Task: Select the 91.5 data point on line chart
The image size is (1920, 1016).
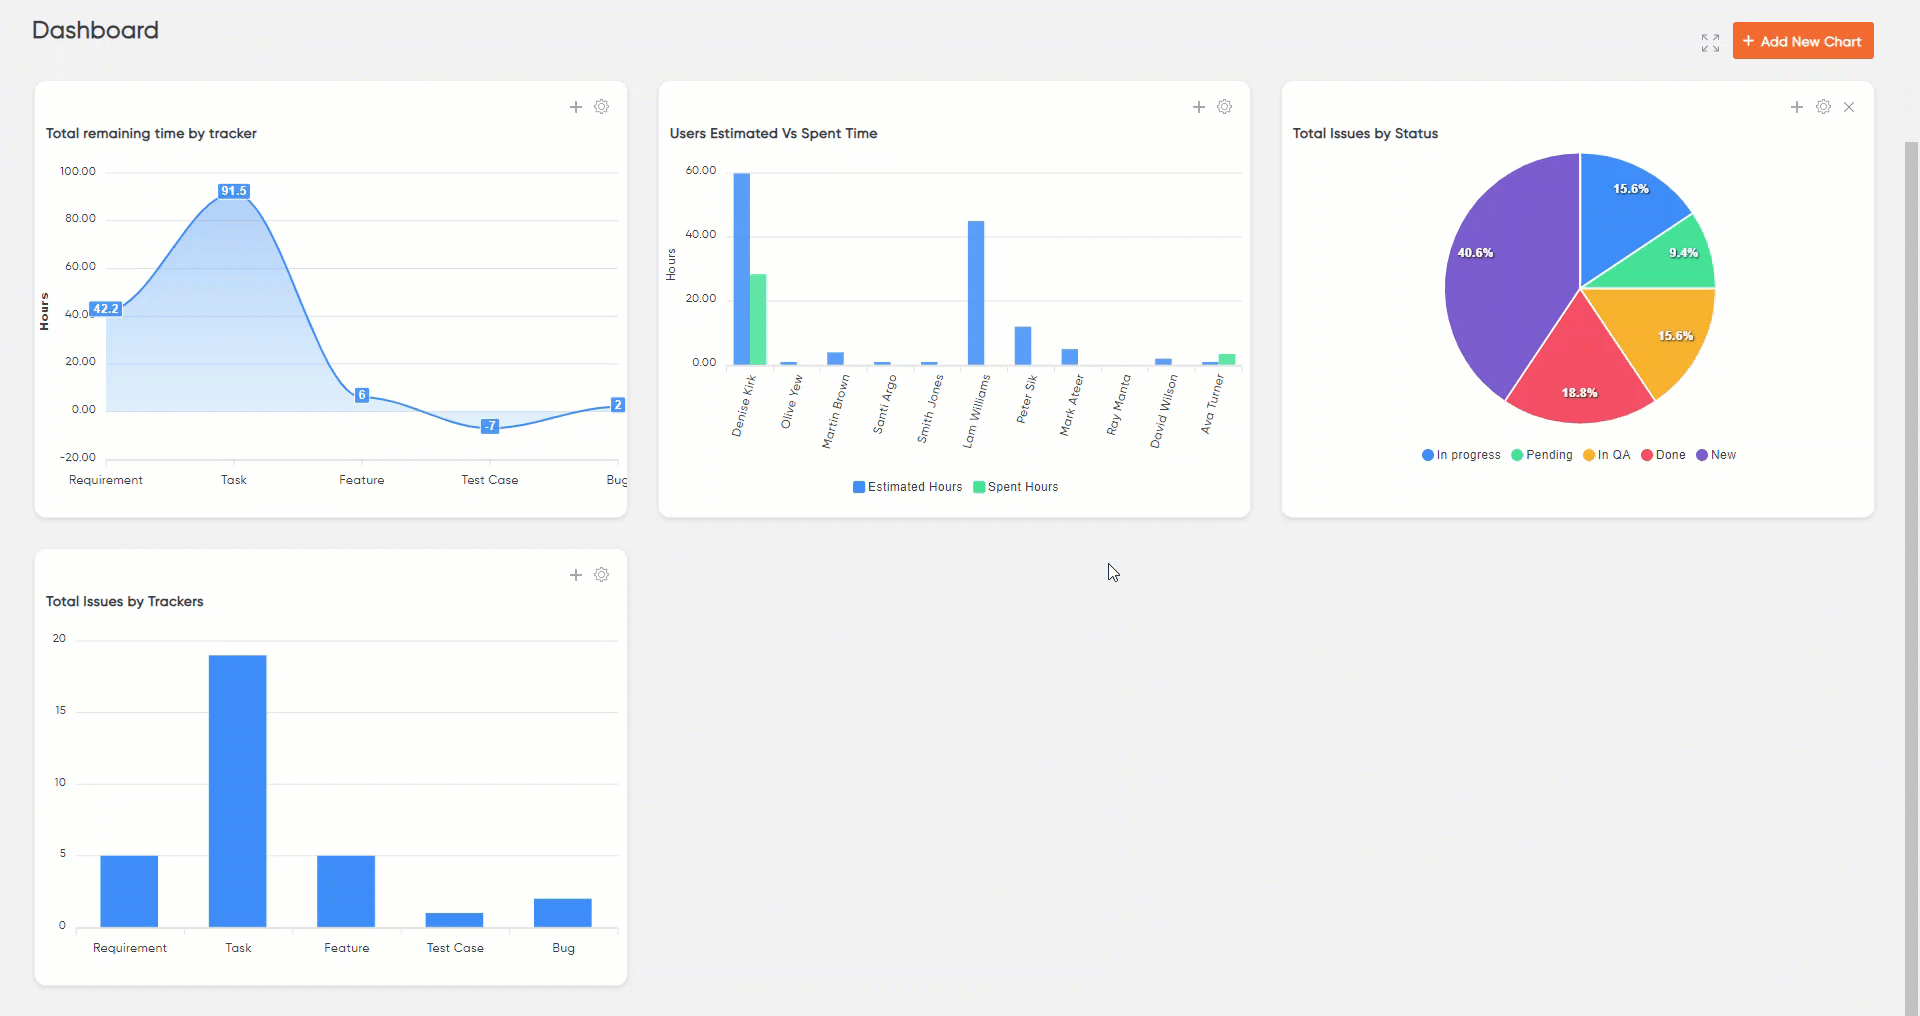Action: (x=234, y=191)
